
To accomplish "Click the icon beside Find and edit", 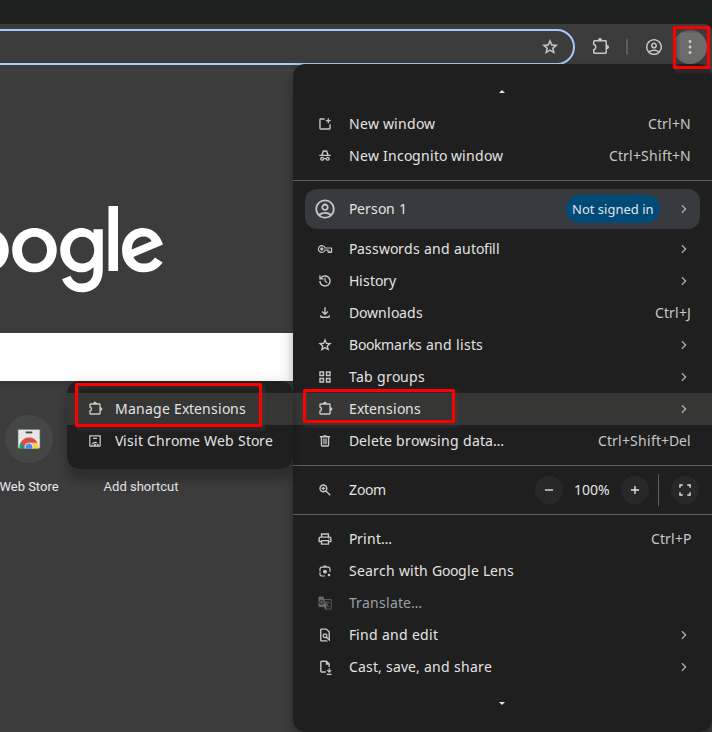I will (325, 635).
